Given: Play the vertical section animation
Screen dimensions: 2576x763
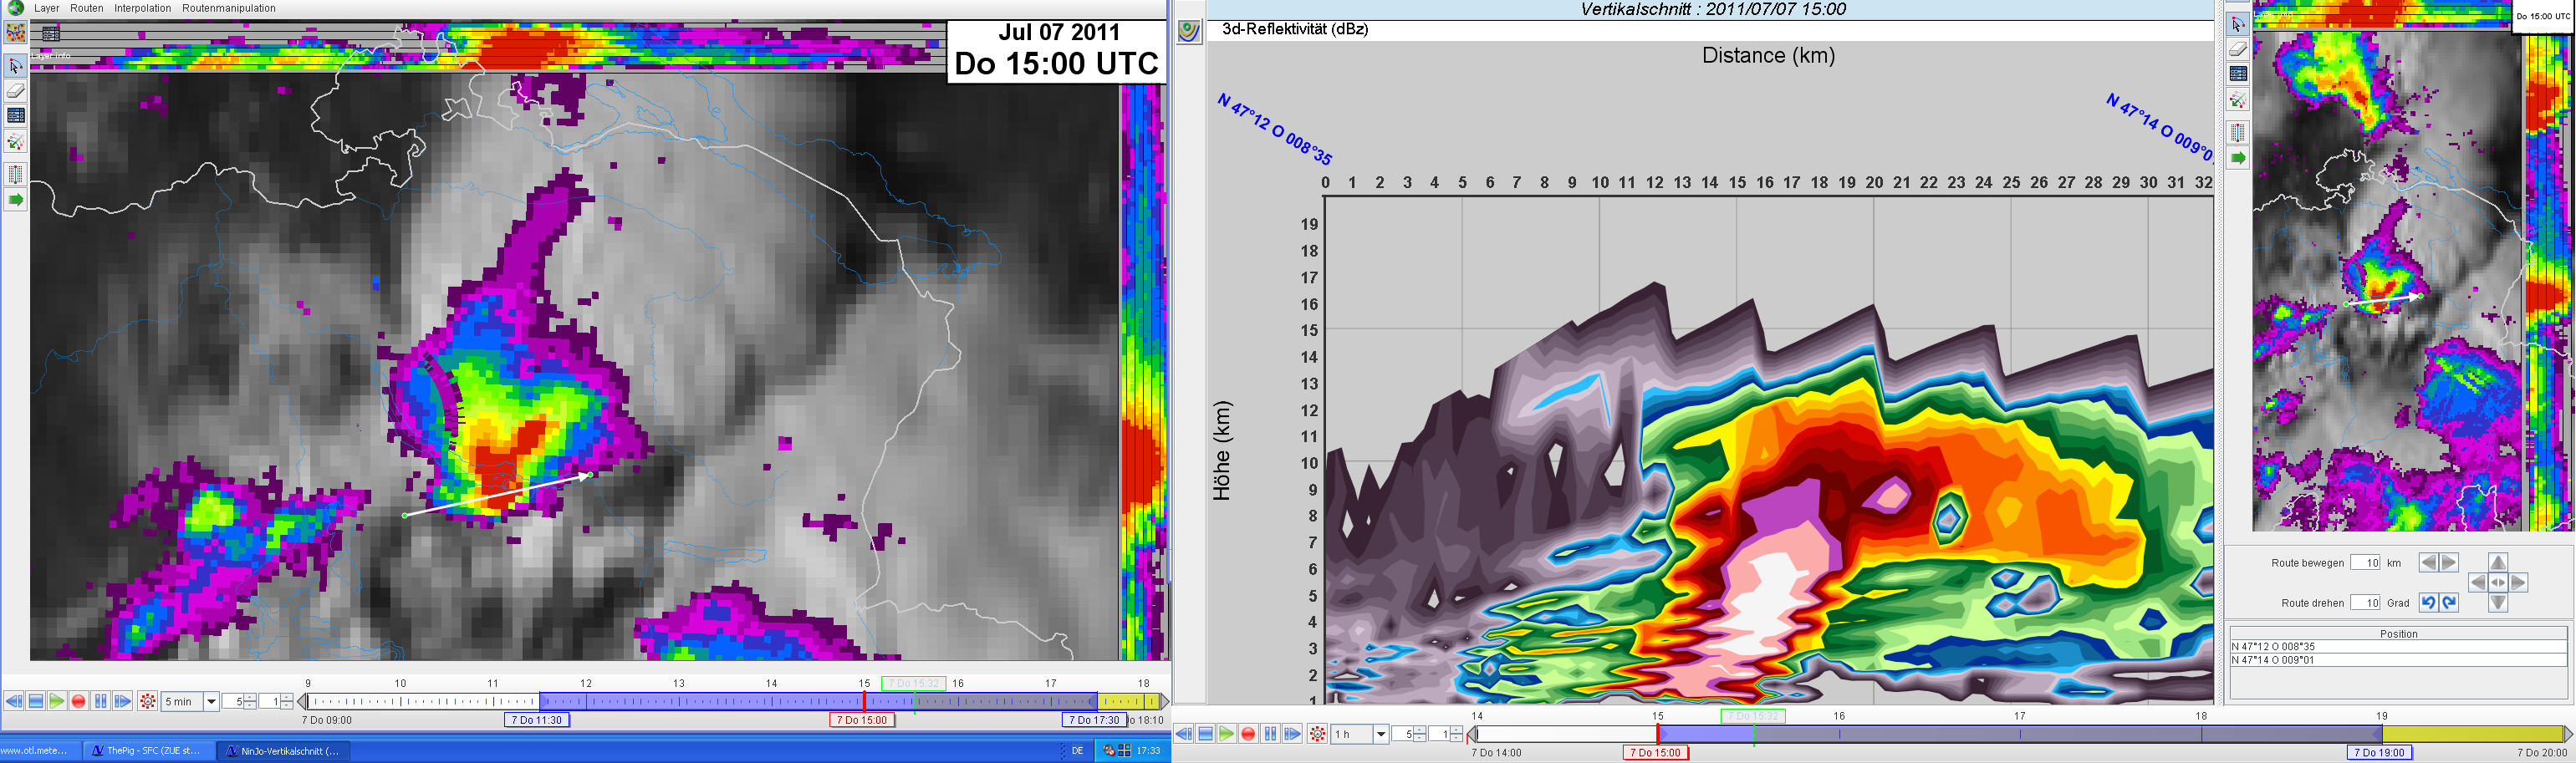Looking at the screenshot, I should click(x=1227, y=734).
